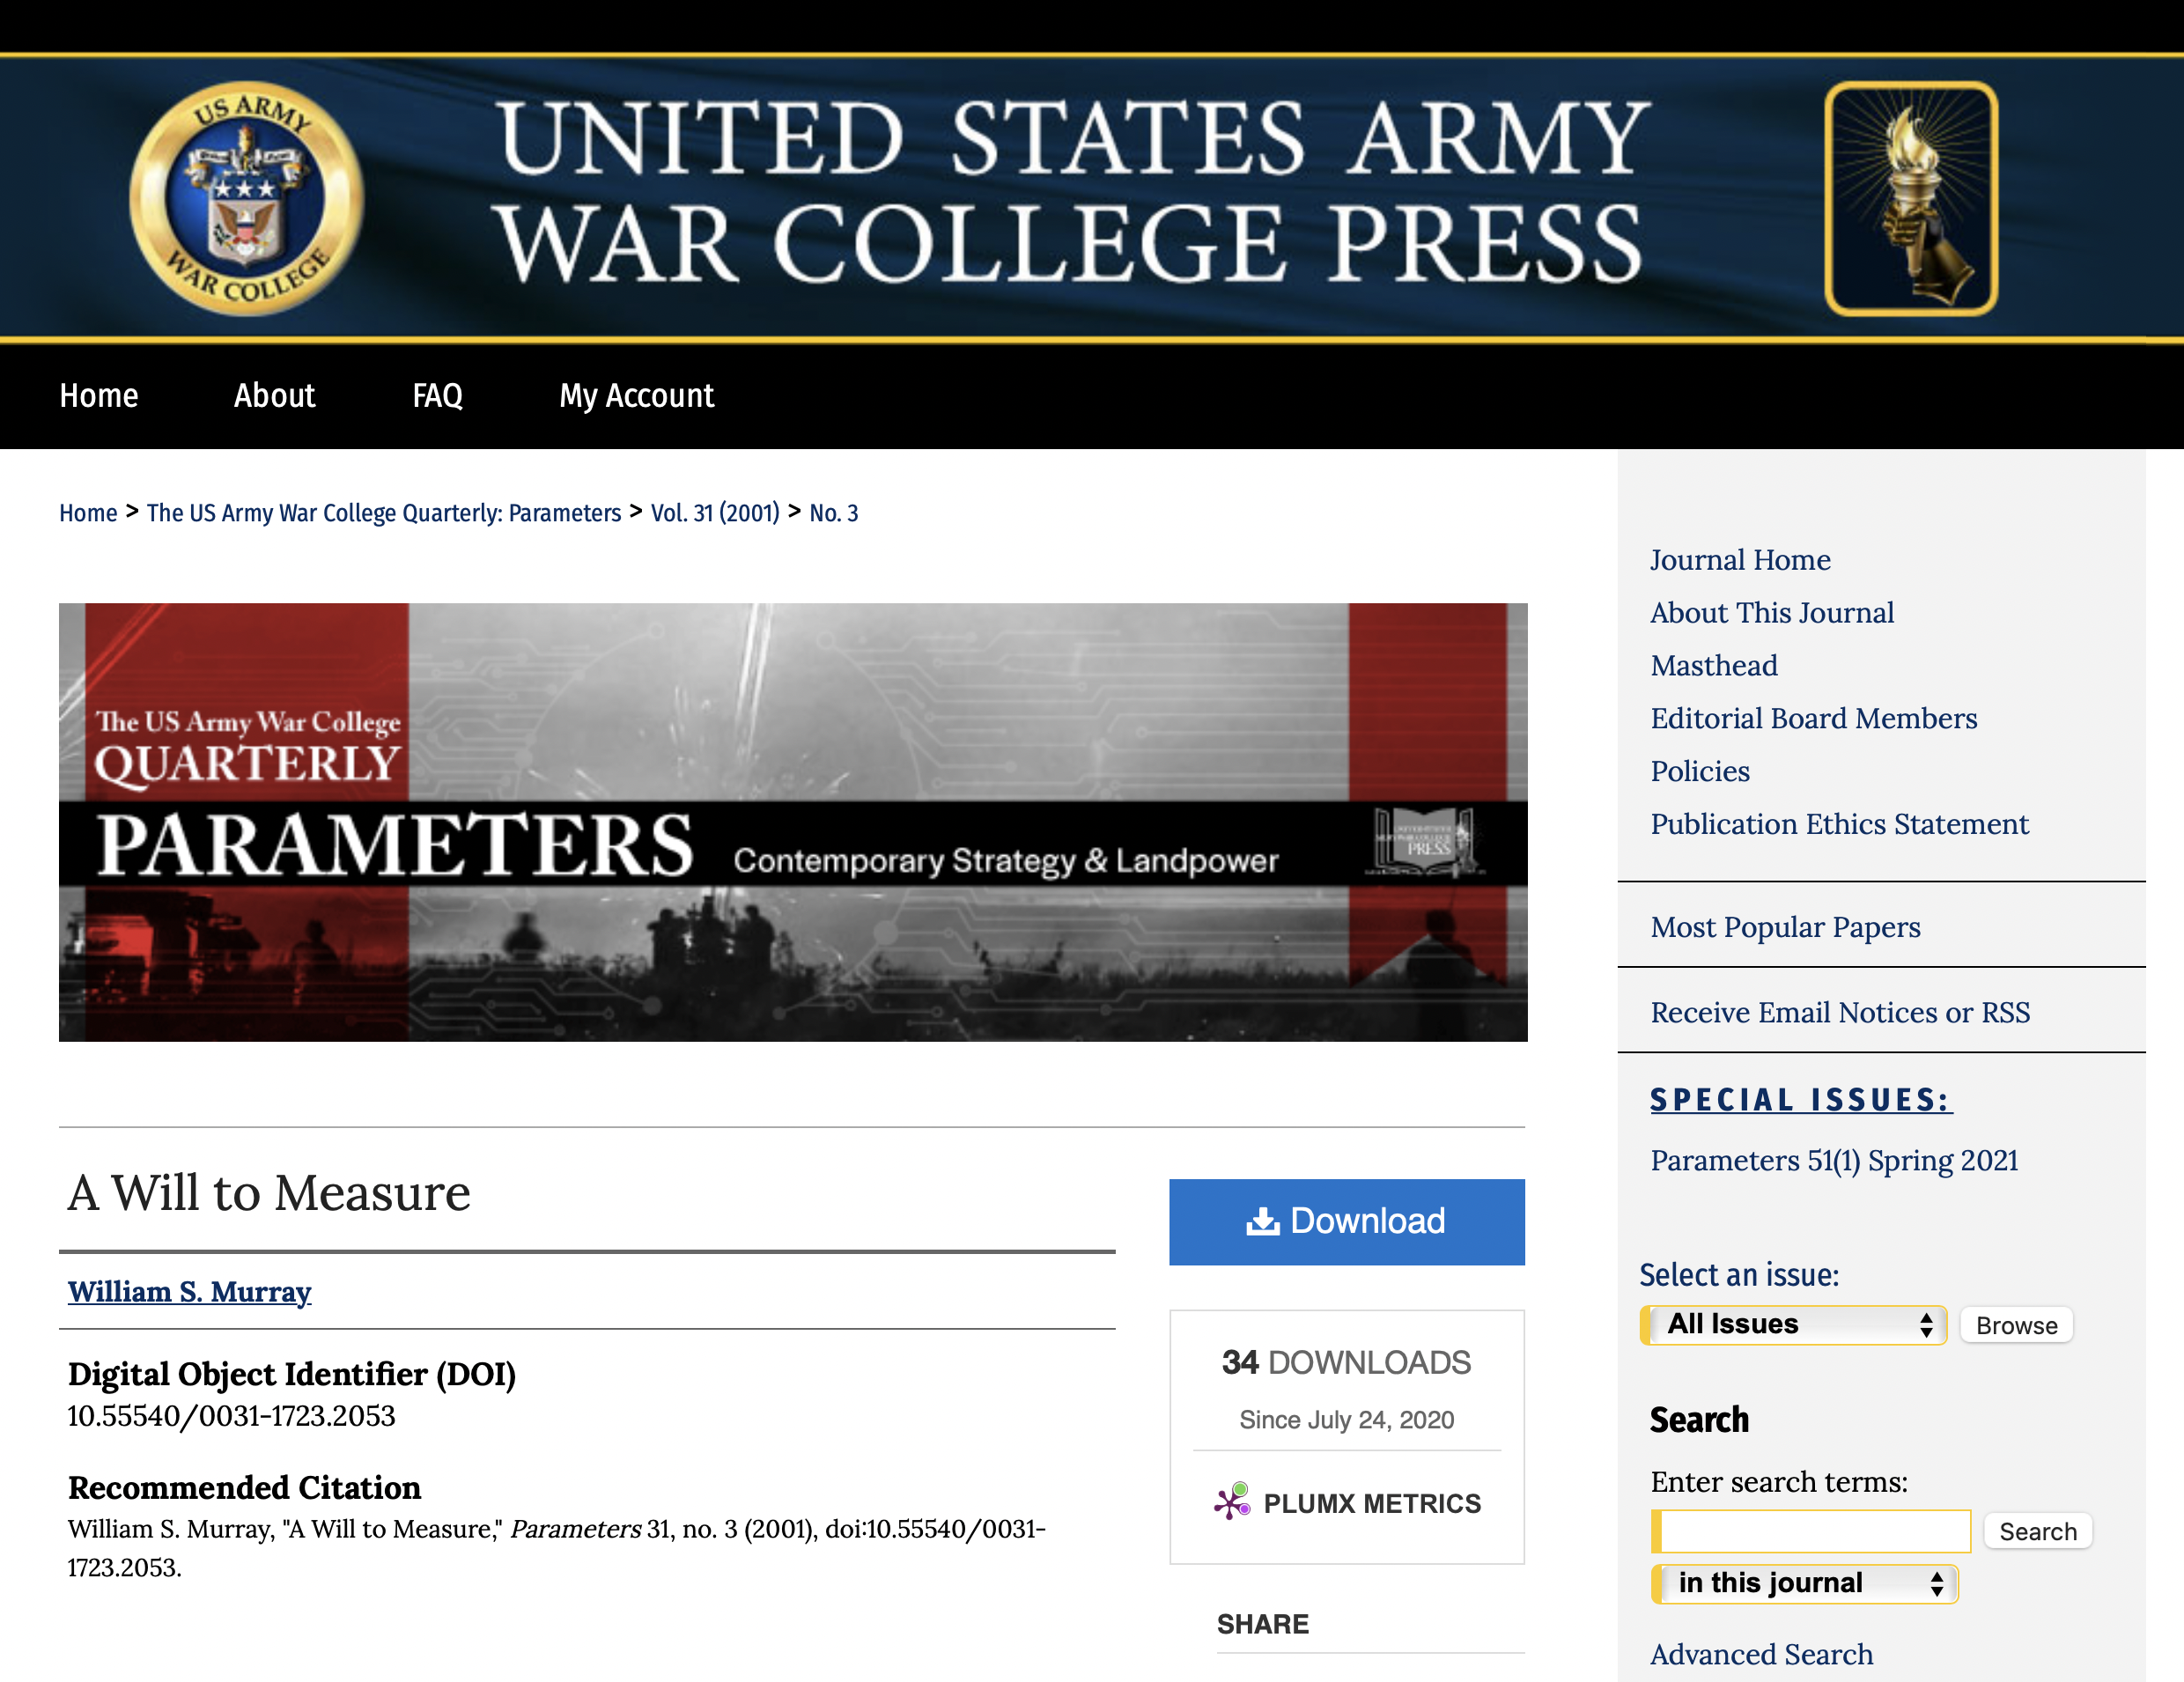The image size is (2184, 1682).
Task: Click the Home breadcrumb link
Action: [x=88, y=513]
